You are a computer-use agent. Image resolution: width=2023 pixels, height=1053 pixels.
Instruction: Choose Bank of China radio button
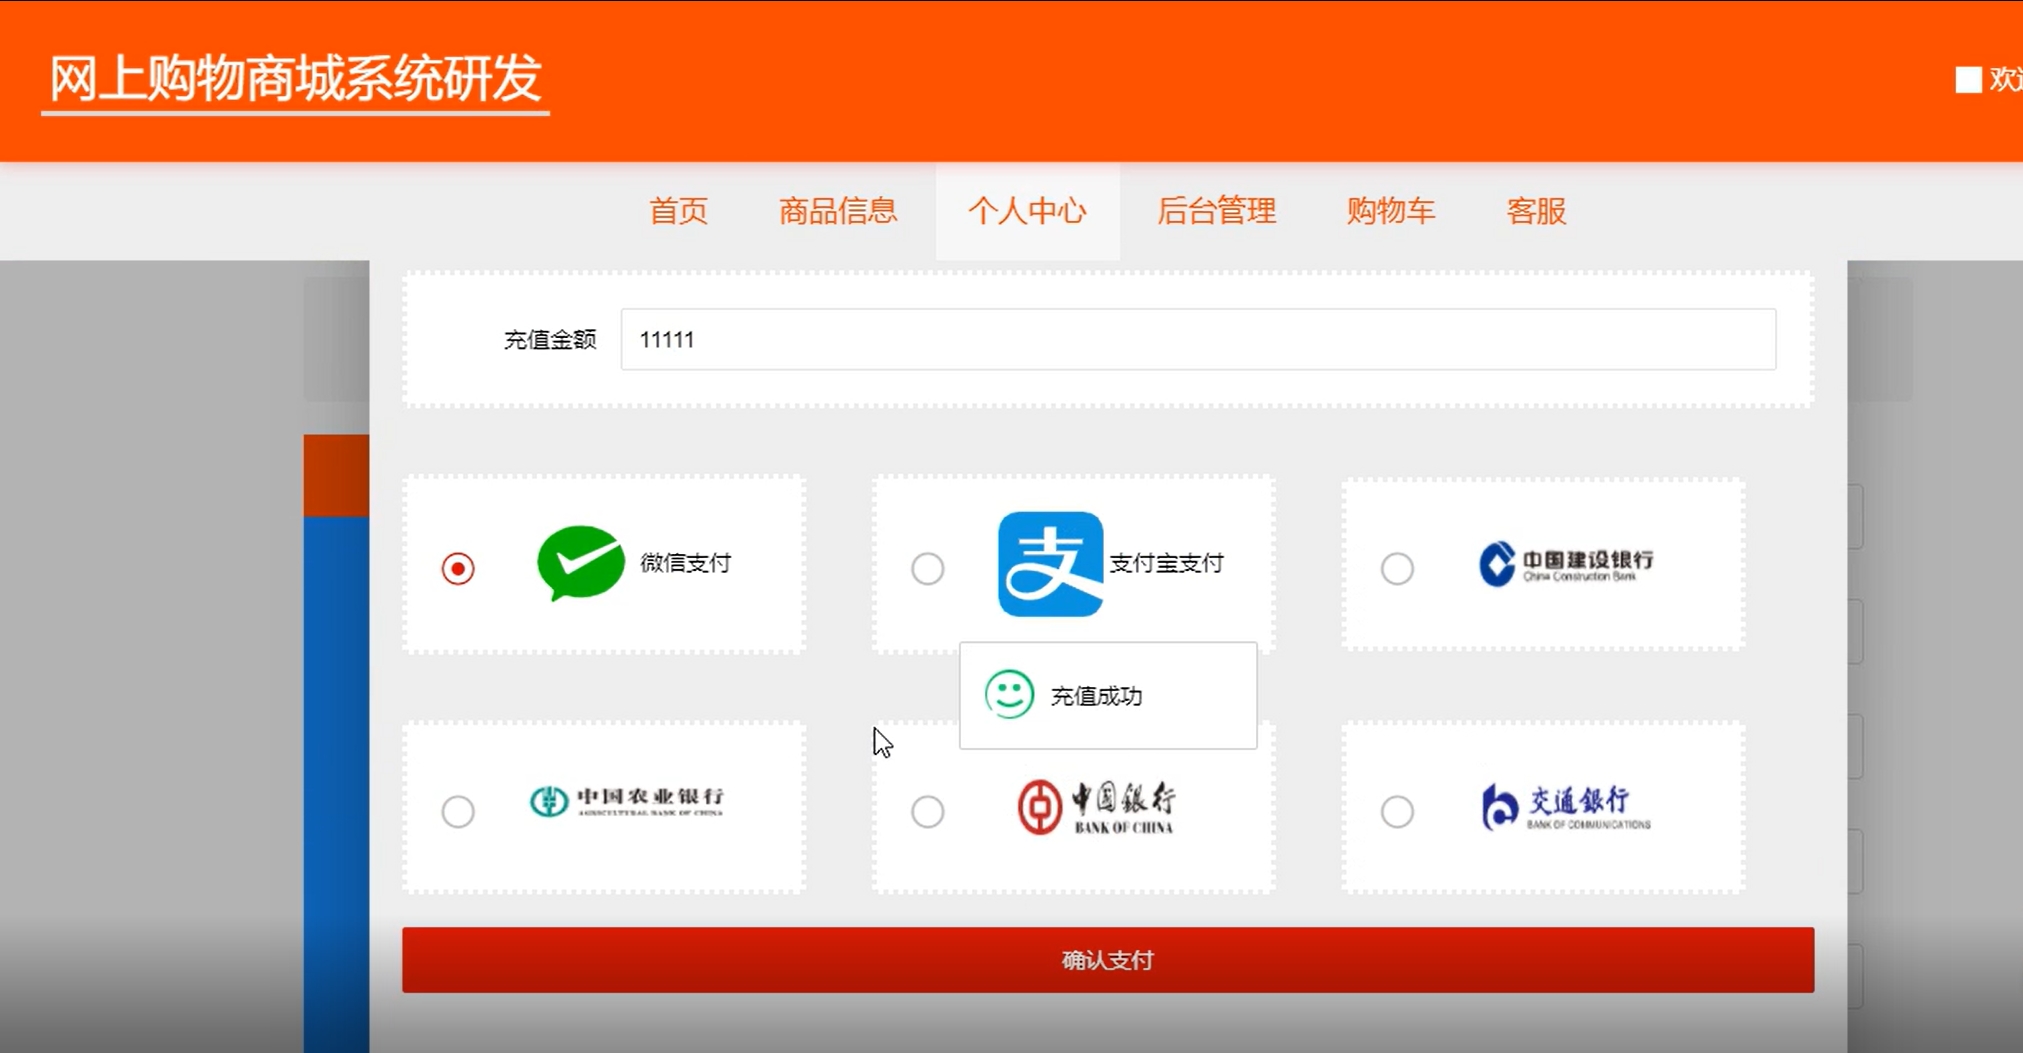928,811
